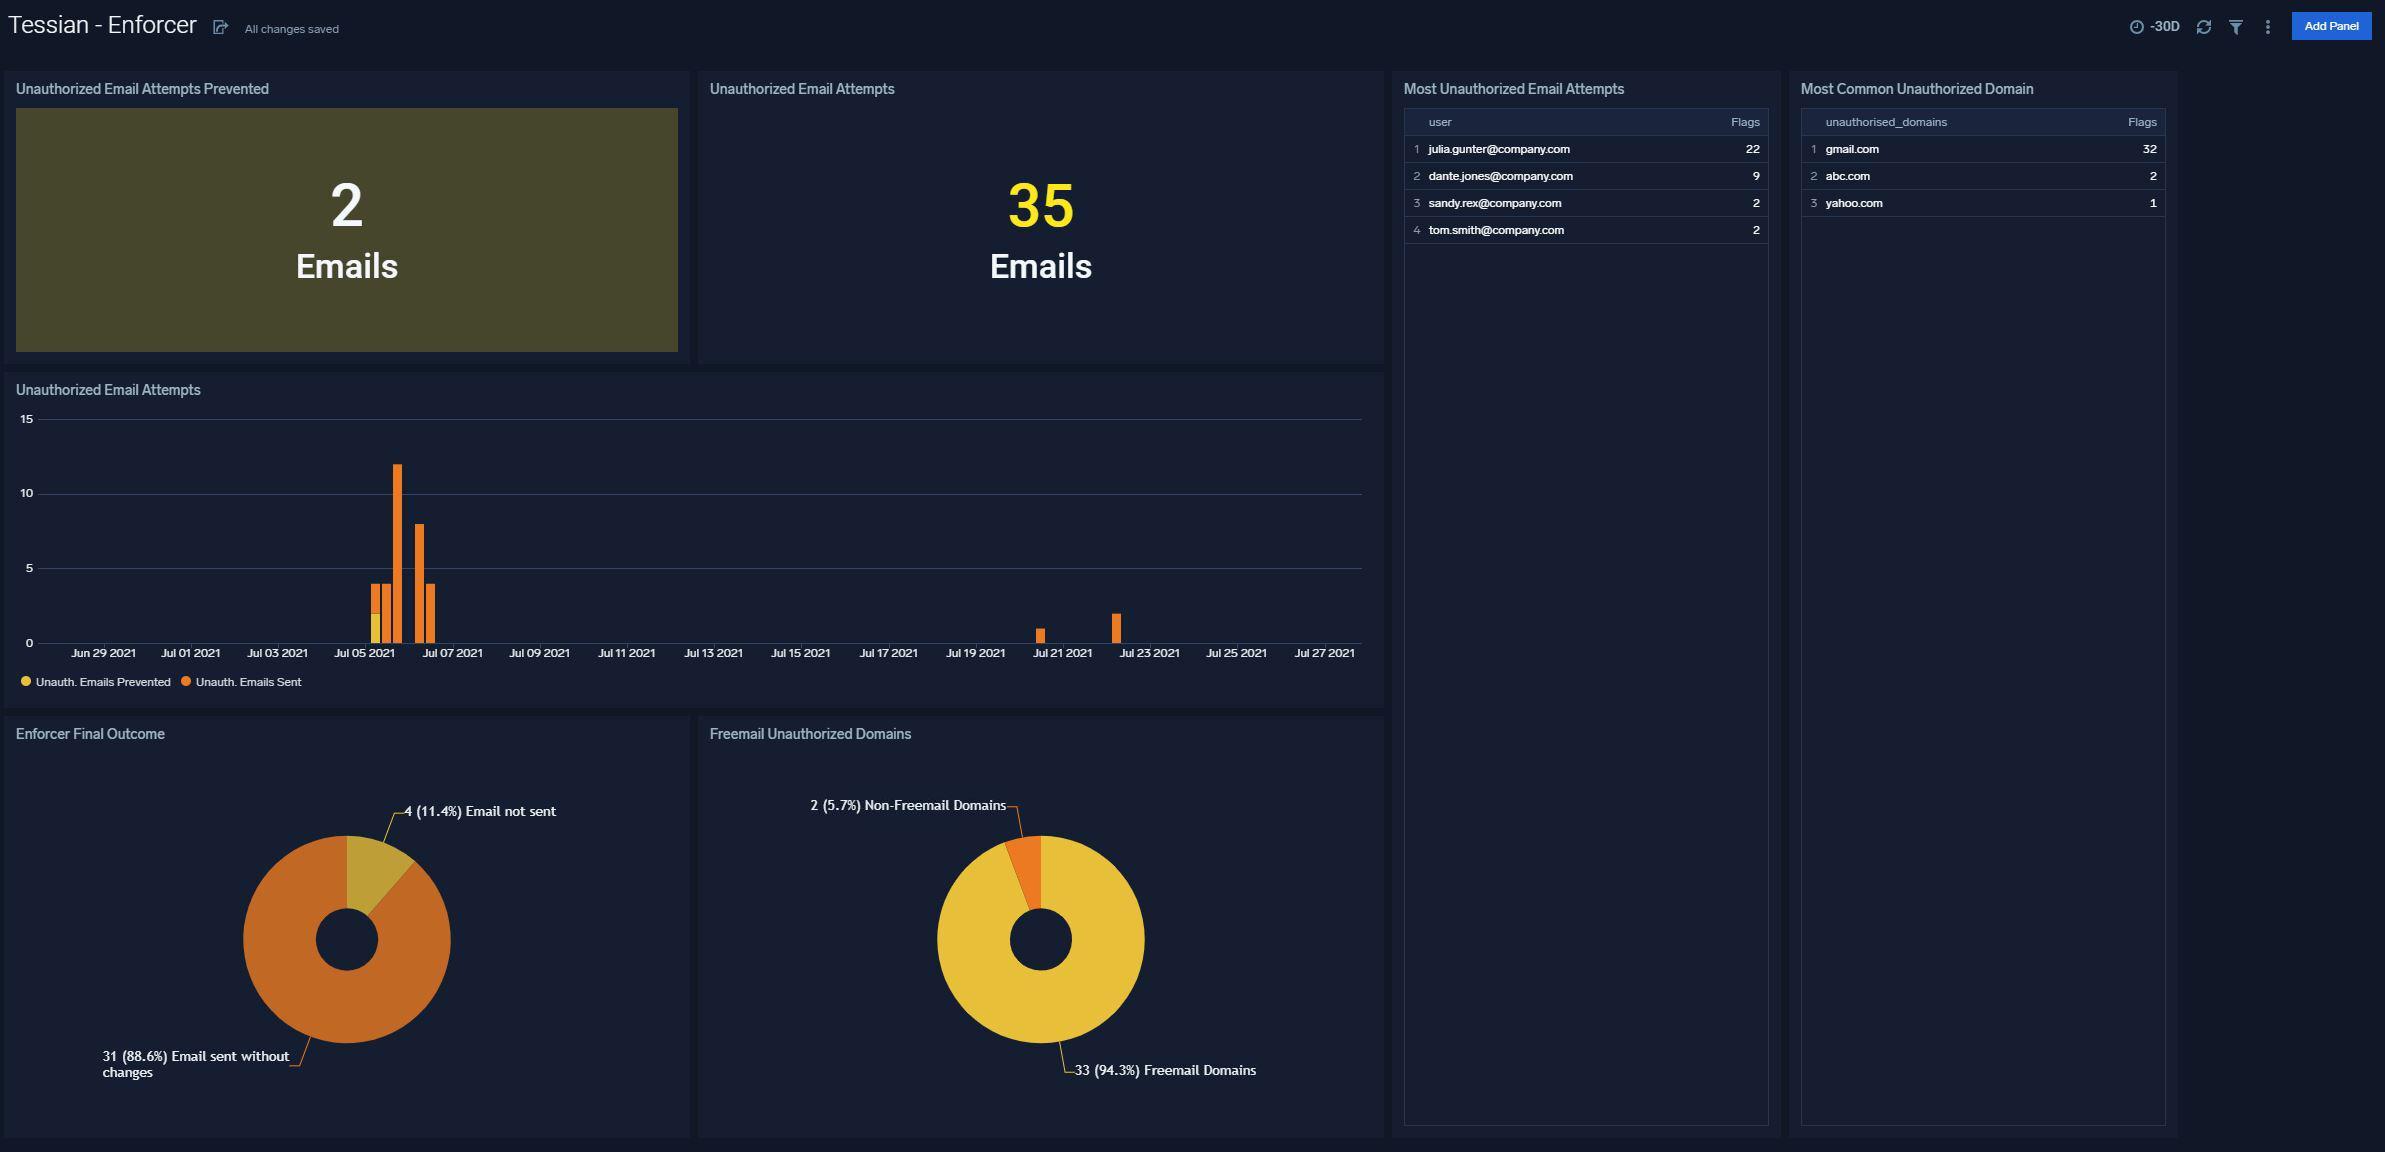The width and height of the screenshot is (2385, 1152).
Task: Click the dashboard refresh icon
Action: (x=2203, y=27)
